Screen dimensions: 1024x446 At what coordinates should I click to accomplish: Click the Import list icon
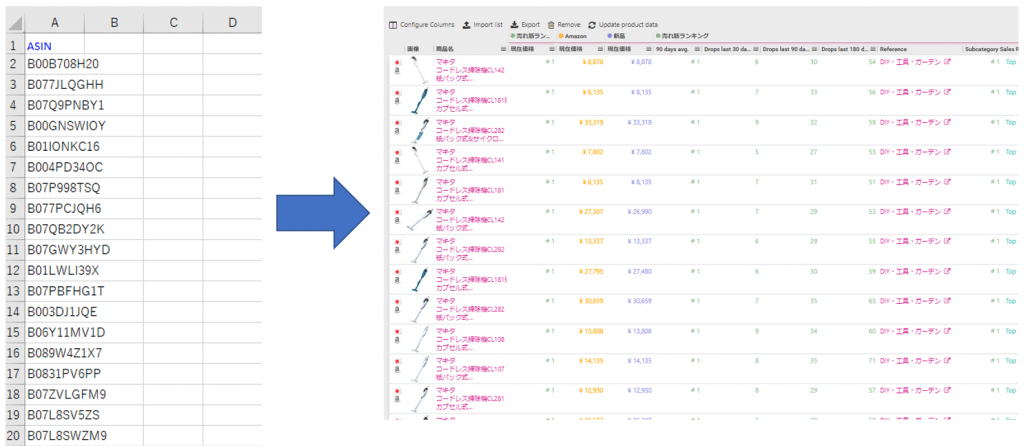467,24
